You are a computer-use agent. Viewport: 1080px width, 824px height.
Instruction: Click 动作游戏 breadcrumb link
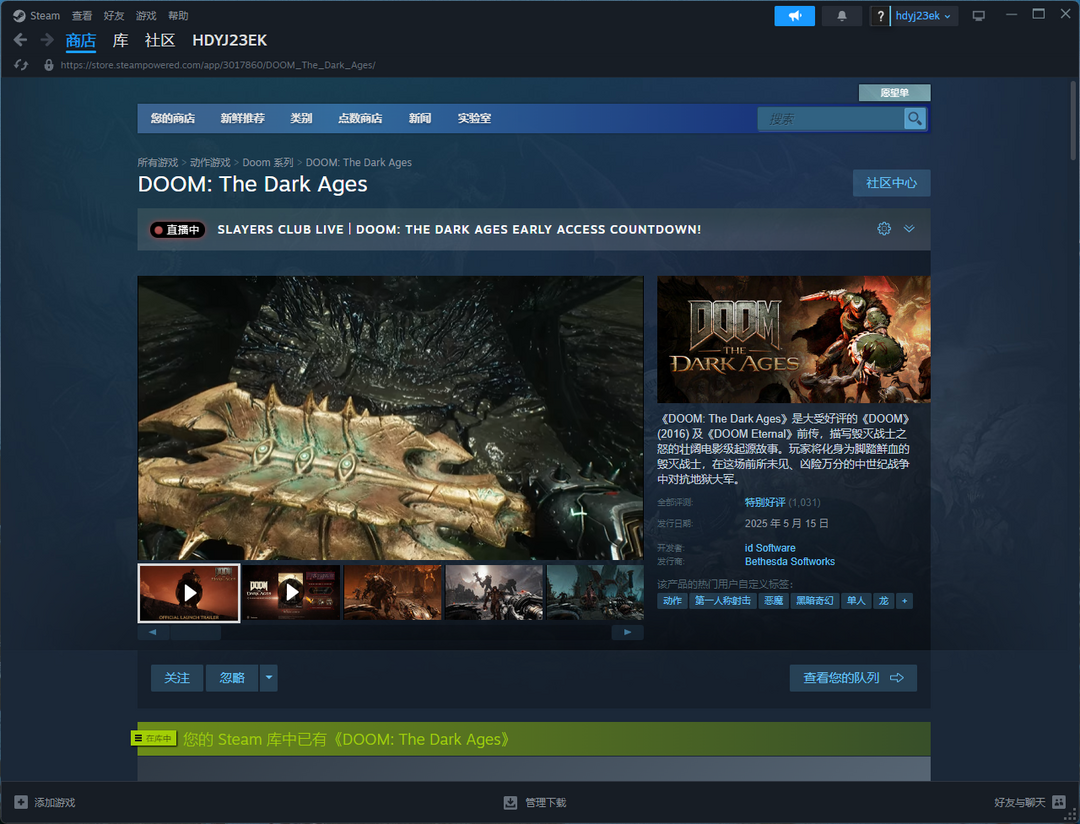pos(210,163)
